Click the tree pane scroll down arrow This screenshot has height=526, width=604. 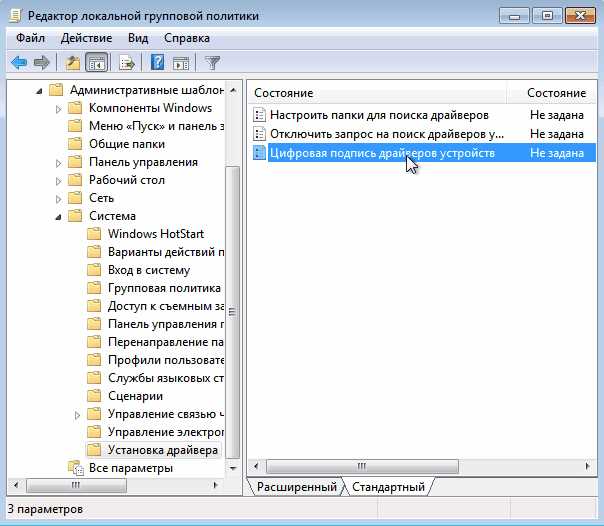tap(233, 468)
